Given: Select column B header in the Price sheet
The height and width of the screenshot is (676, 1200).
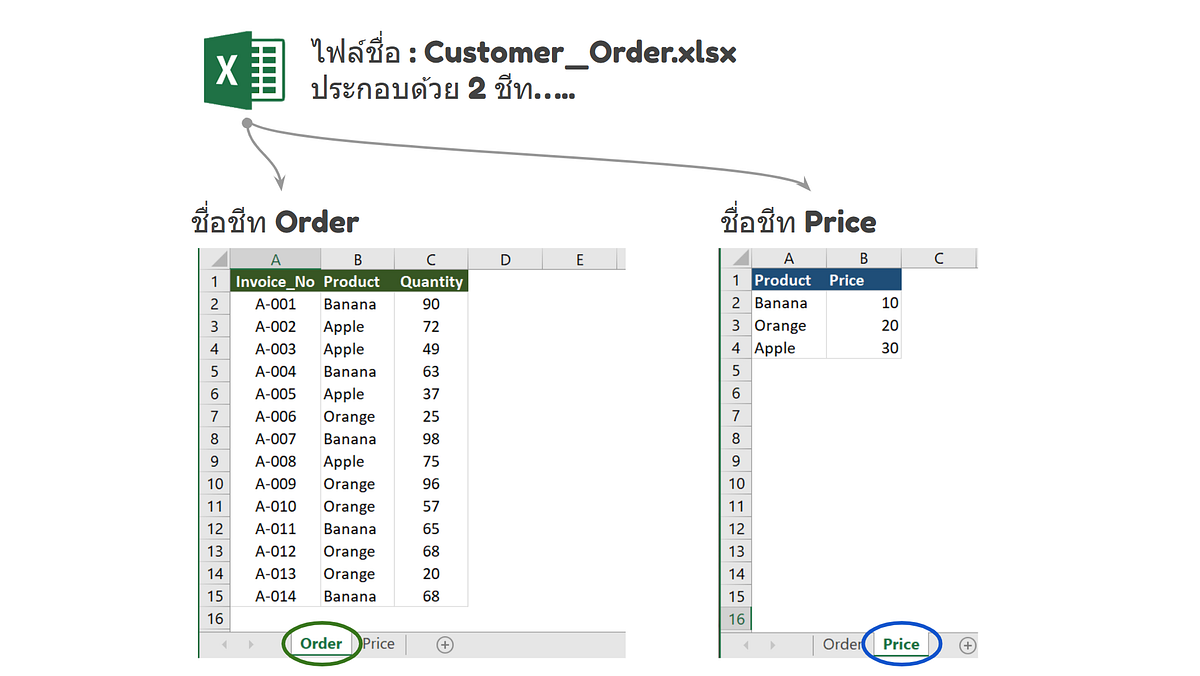Looking at the screenshot, I should [863, 258].
